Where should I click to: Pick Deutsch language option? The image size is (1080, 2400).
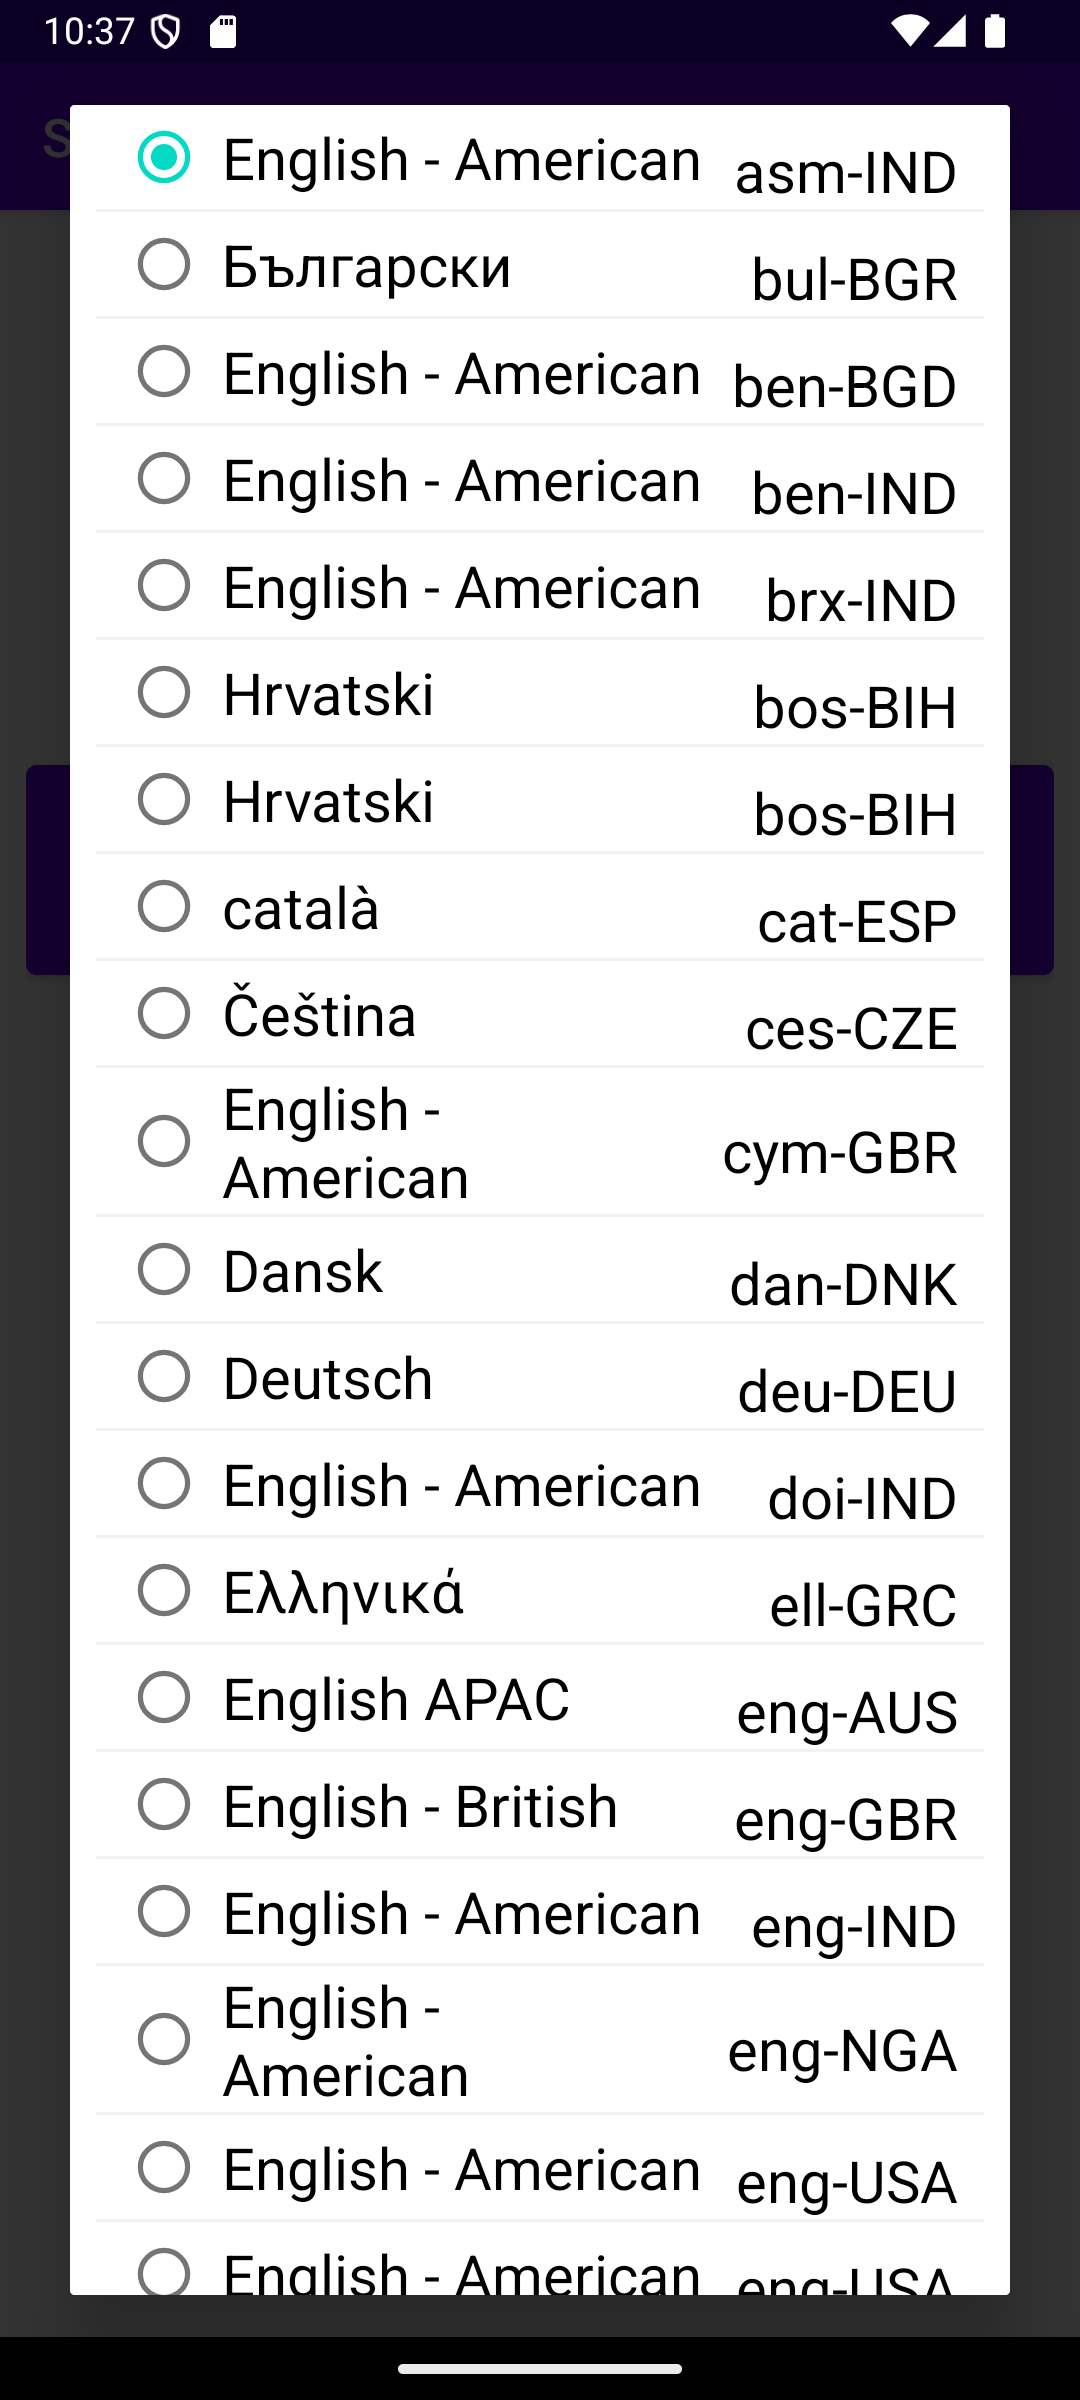coord(164,1377)
